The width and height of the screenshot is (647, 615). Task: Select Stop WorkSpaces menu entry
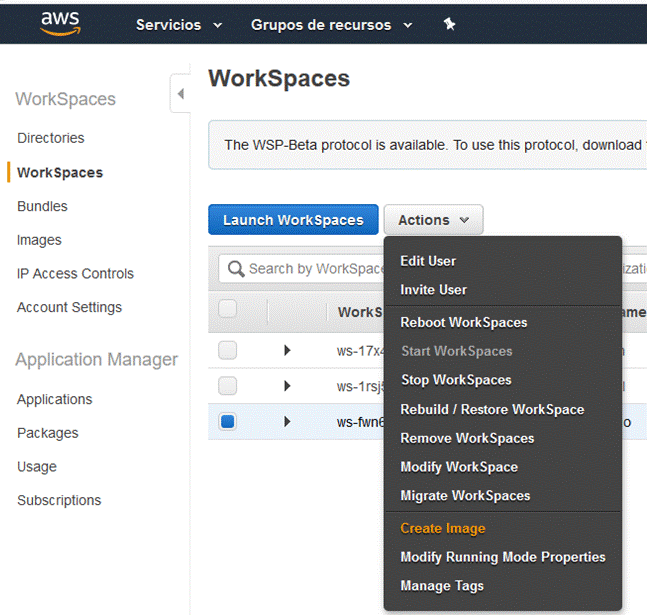(456, 380)
